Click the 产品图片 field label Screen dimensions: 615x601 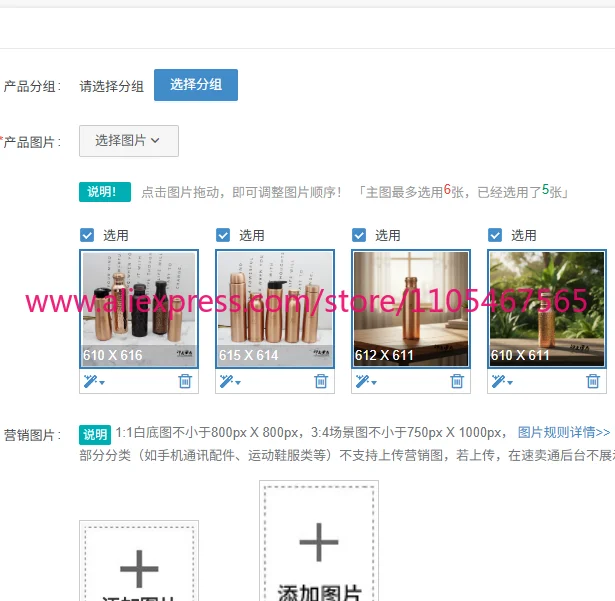click(31, 142)
